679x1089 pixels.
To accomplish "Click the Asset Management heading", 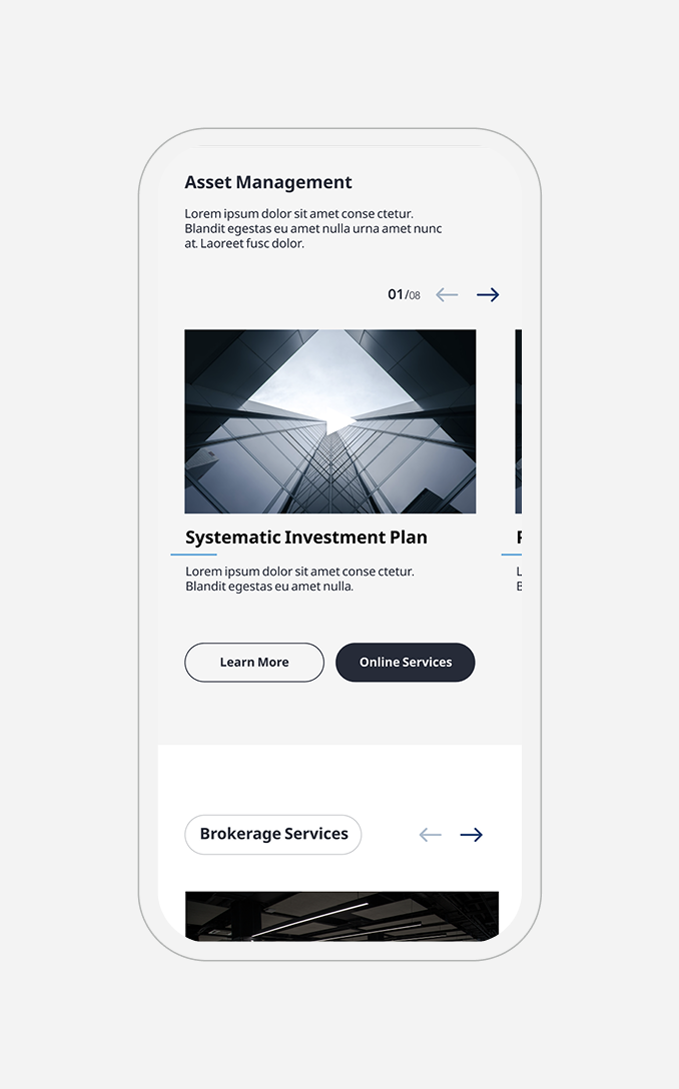I will tap(268, 182).
